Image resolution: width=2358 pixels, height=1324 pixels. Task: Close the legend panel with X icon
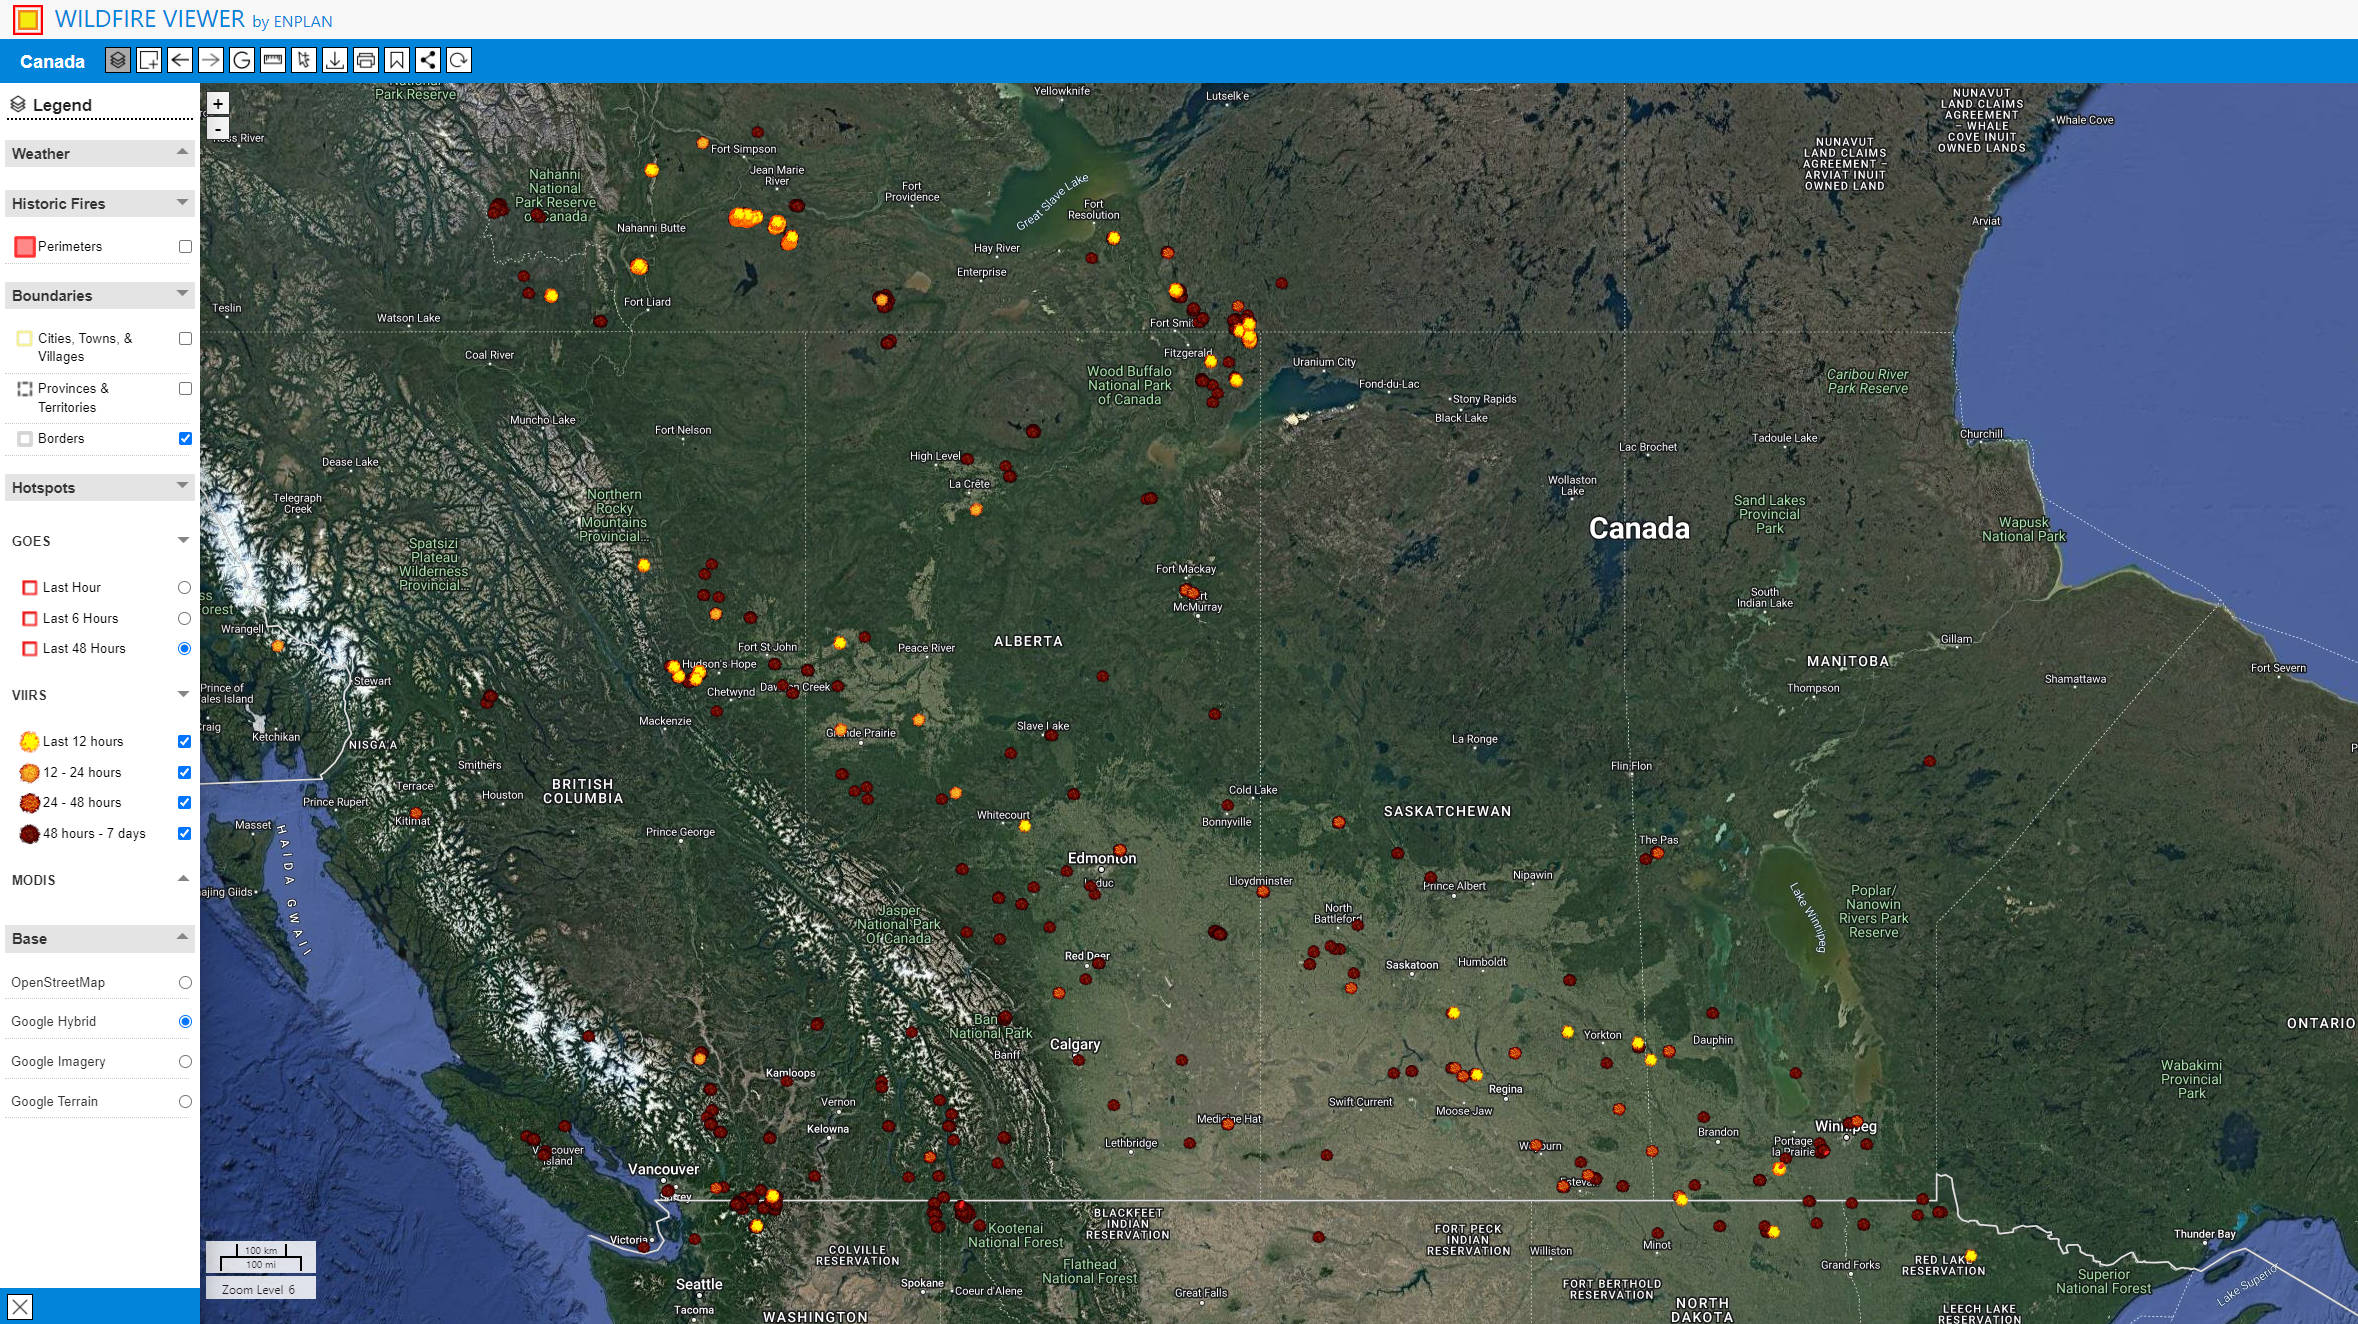click(20, 1307)
